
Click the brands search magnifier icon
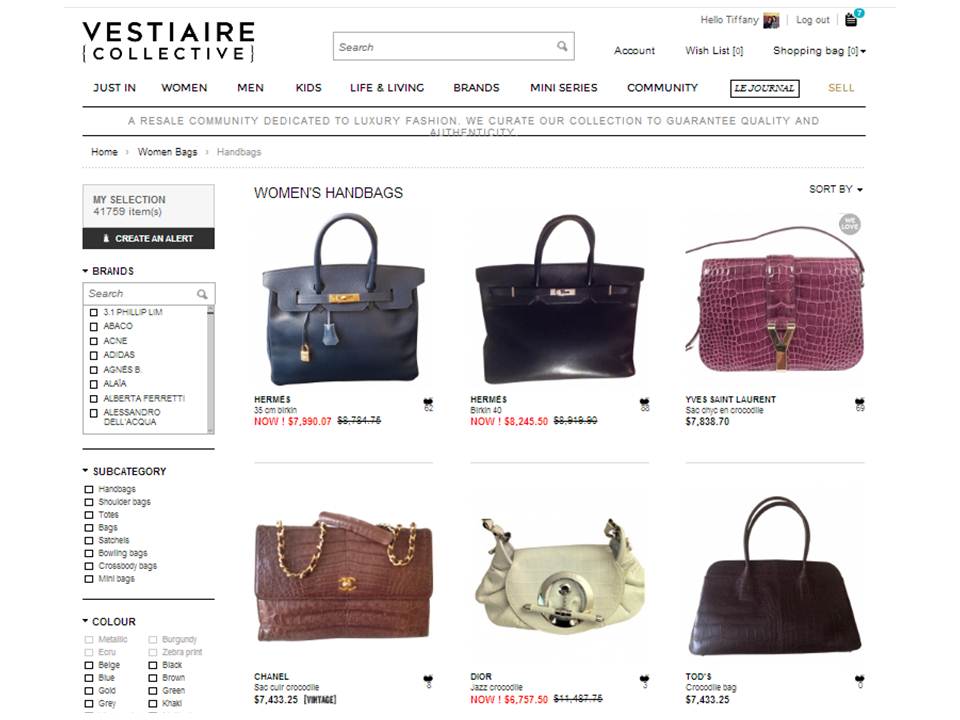tap(202, 294)
